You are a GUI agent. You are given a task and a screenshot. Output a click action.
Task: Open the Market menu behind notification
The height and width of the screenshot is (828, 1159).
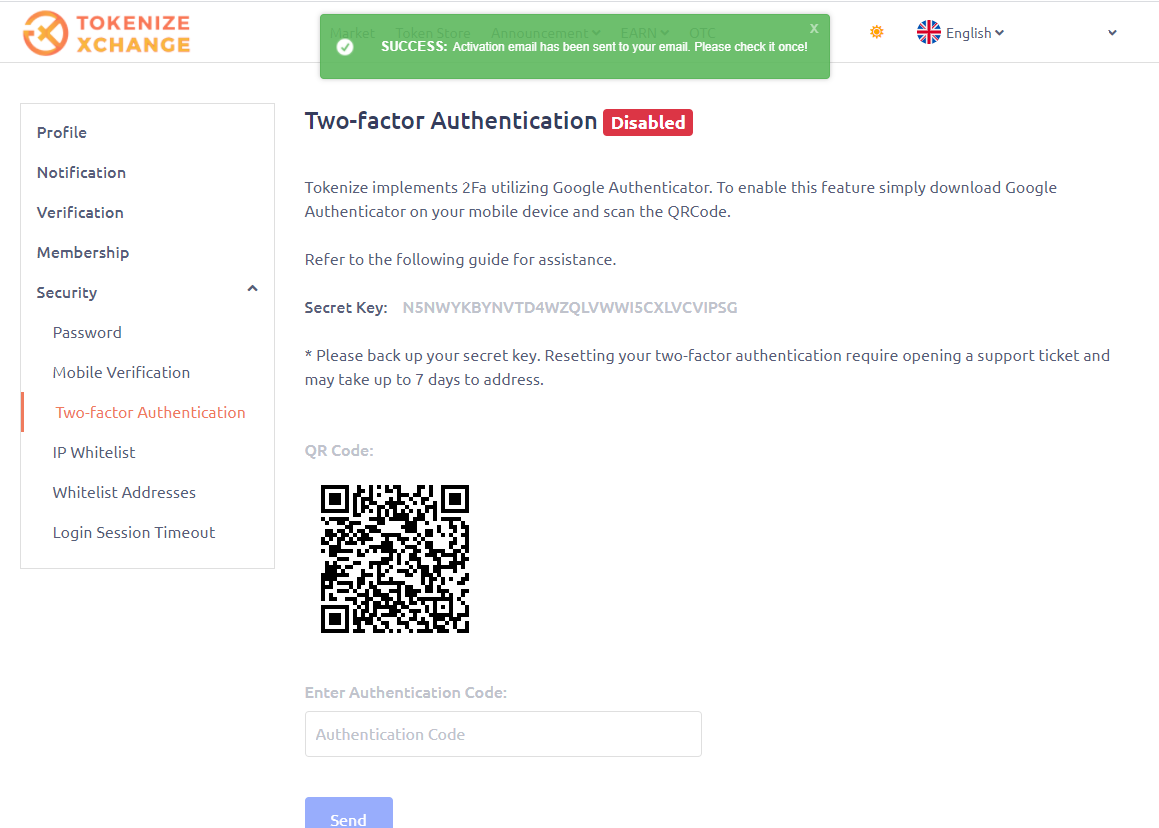coord(352,33)
